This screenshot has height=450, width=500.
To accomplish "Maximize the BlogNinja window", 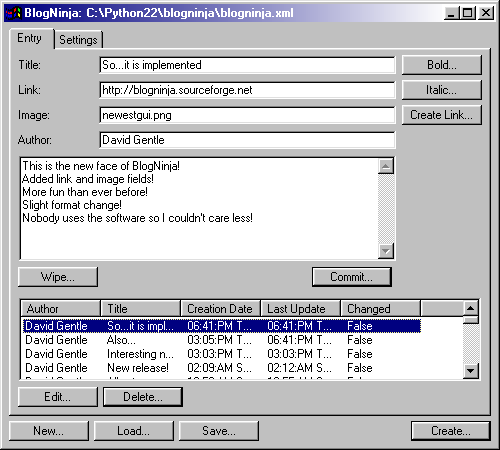I will point(468,13).
